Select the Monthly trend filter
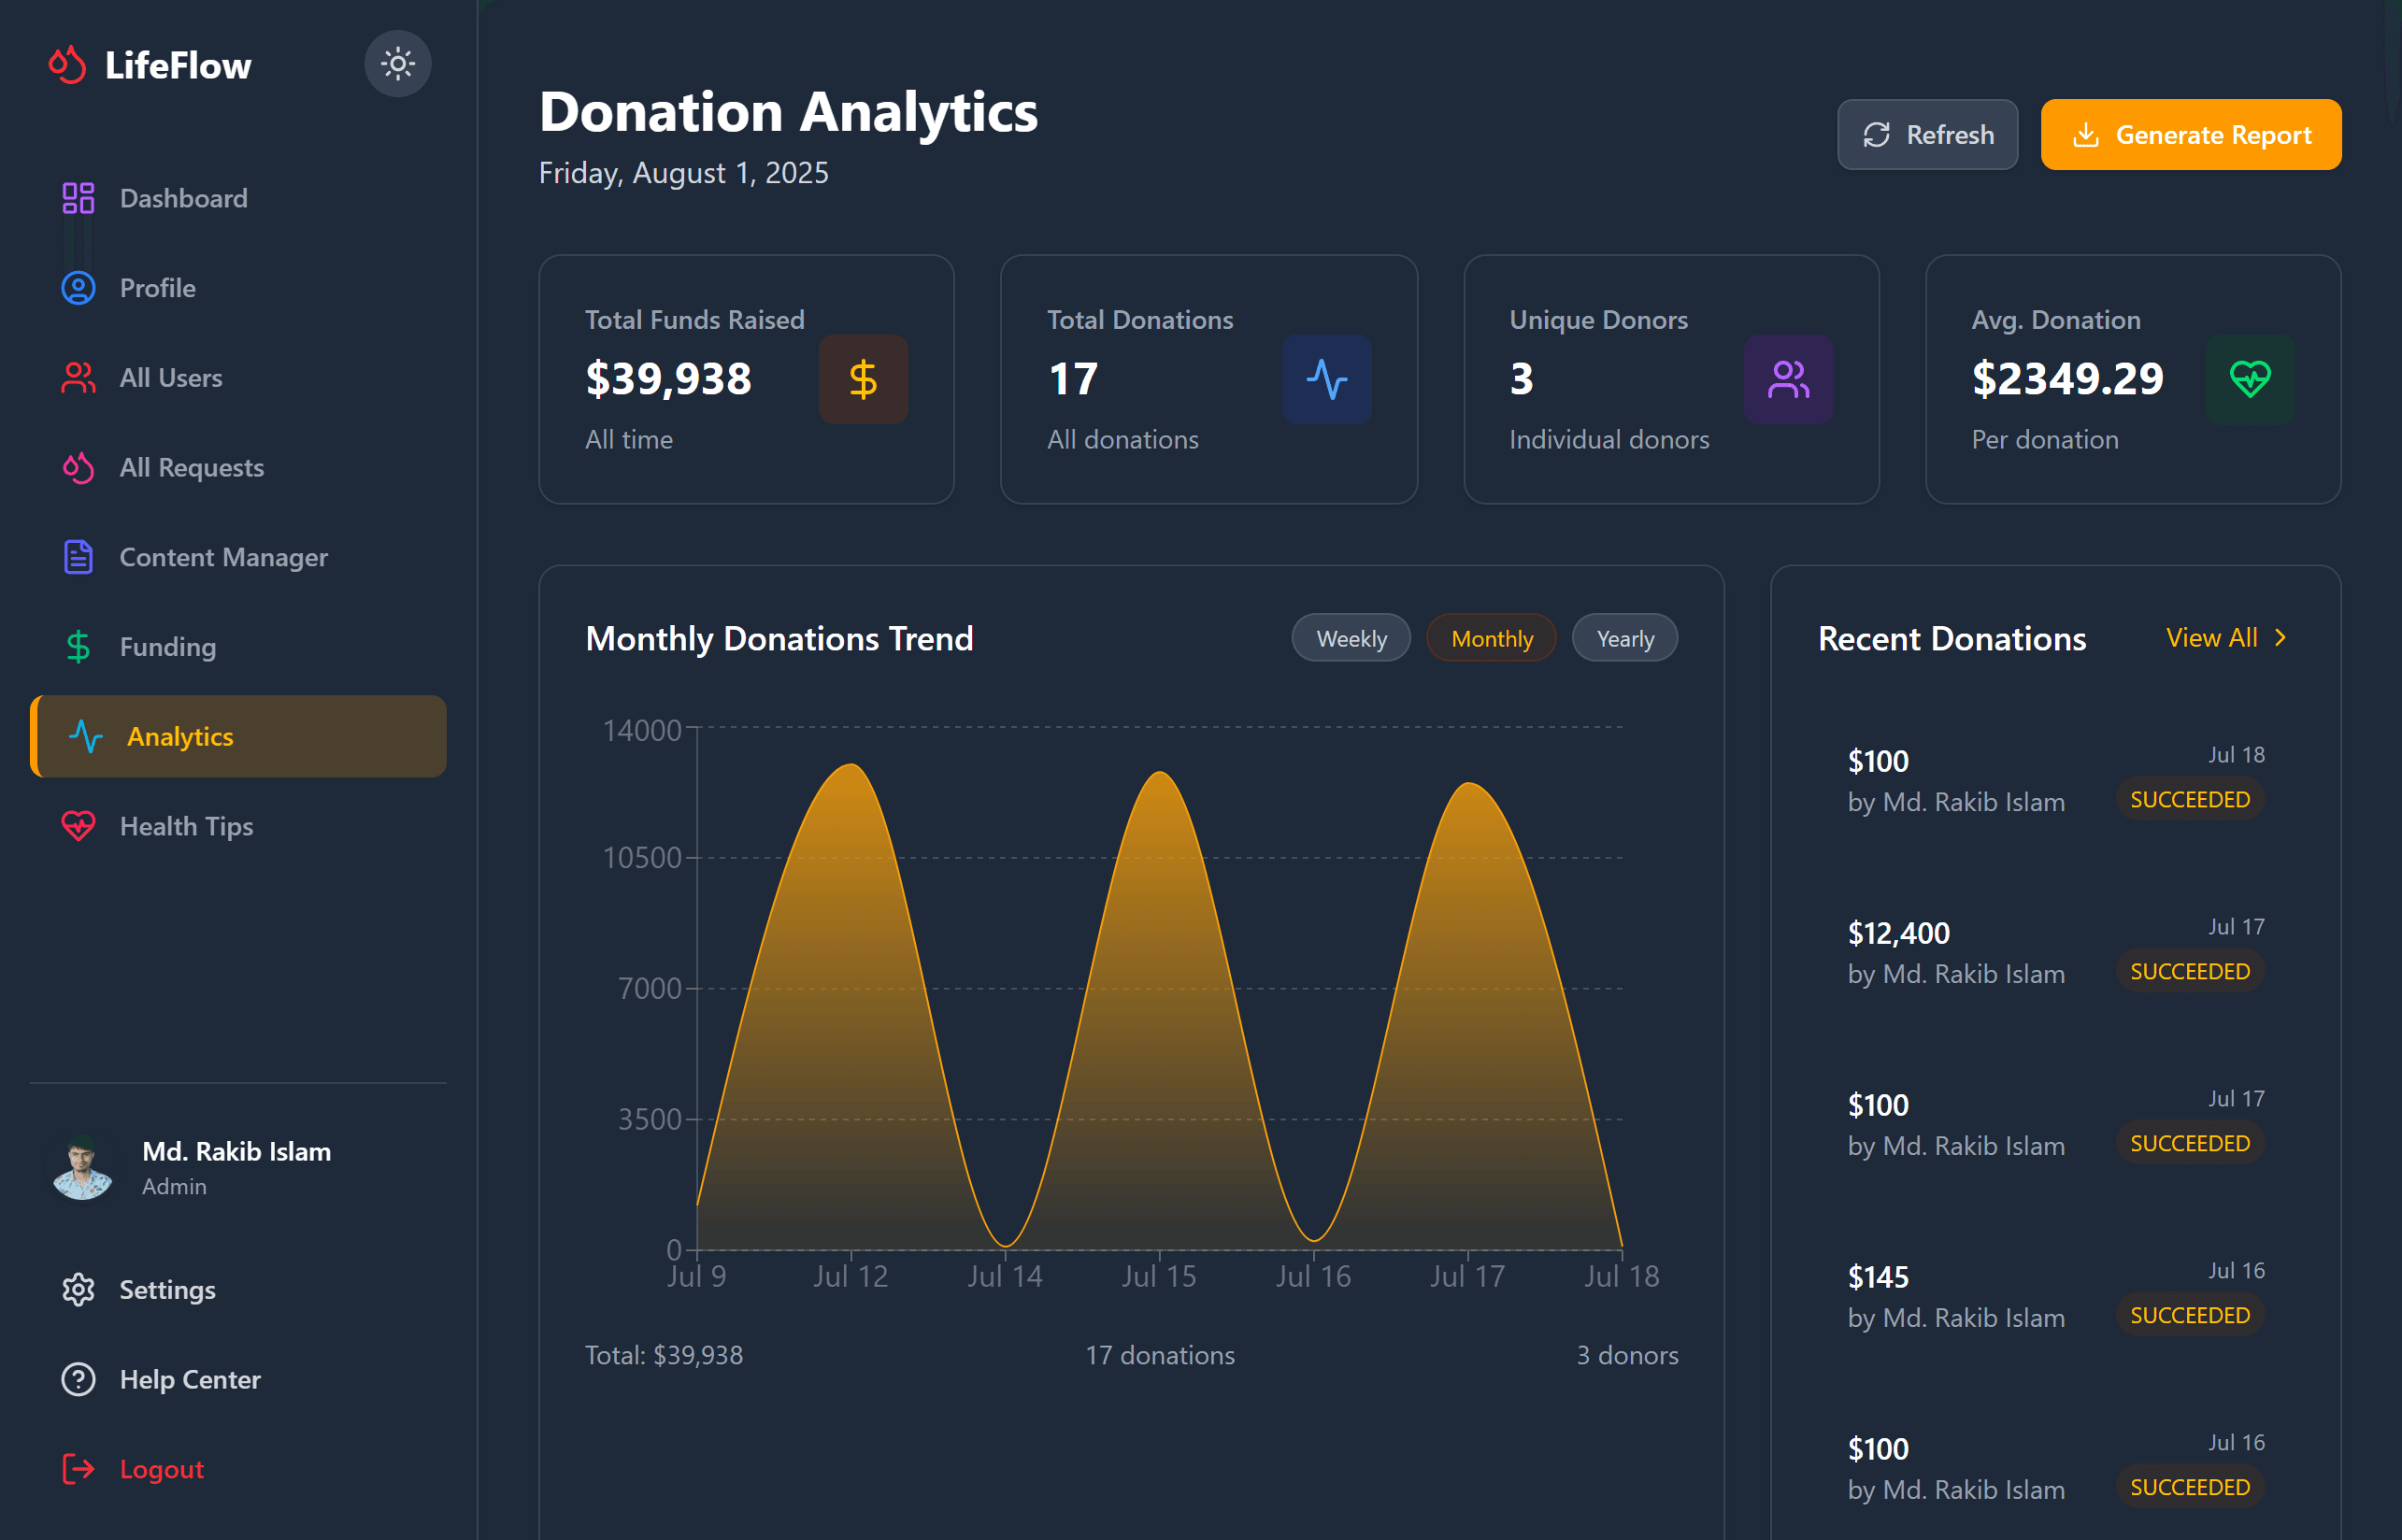Viewport: 2402px width, 1540px height. (x=1490, y=638)
